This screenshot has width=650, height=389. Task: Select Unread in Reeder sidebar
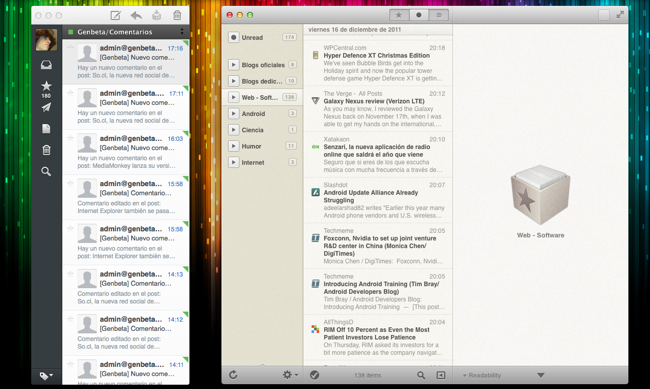pos(262,37)
